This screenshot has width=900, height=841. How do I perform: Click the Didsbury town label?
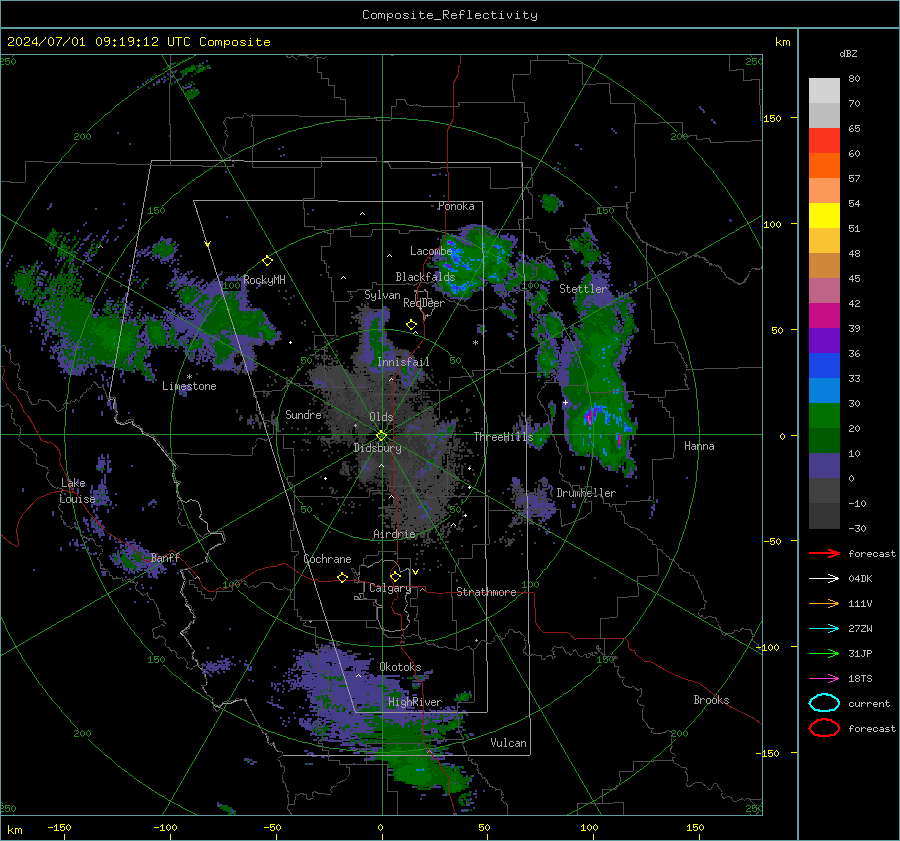(377, 448)
